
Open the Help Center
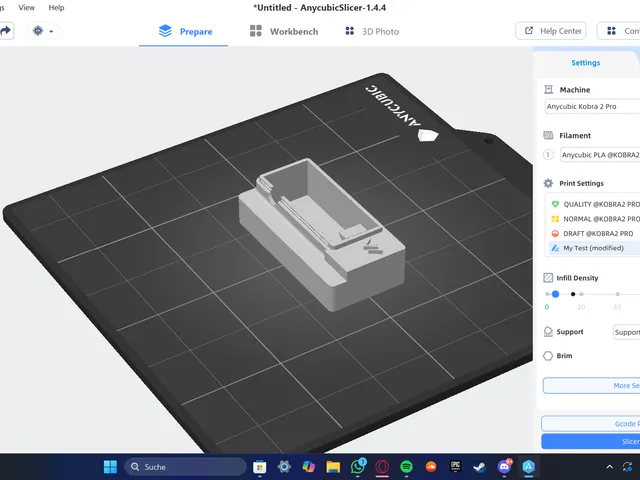tap(551, 31)
